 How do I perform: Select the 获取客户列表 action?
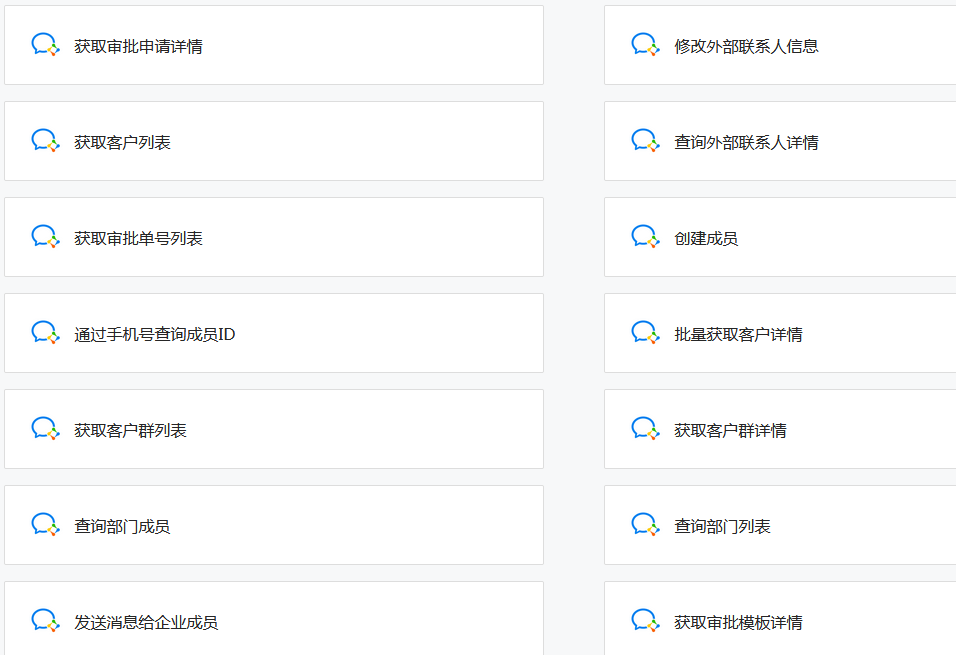[274, 141]
